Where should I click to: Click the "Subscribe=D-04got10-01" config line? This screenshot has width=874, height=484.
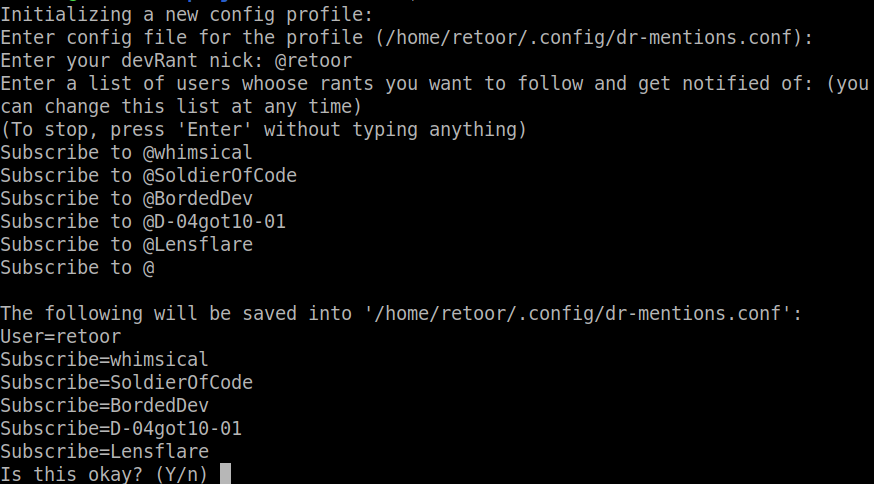pos(121,428)
